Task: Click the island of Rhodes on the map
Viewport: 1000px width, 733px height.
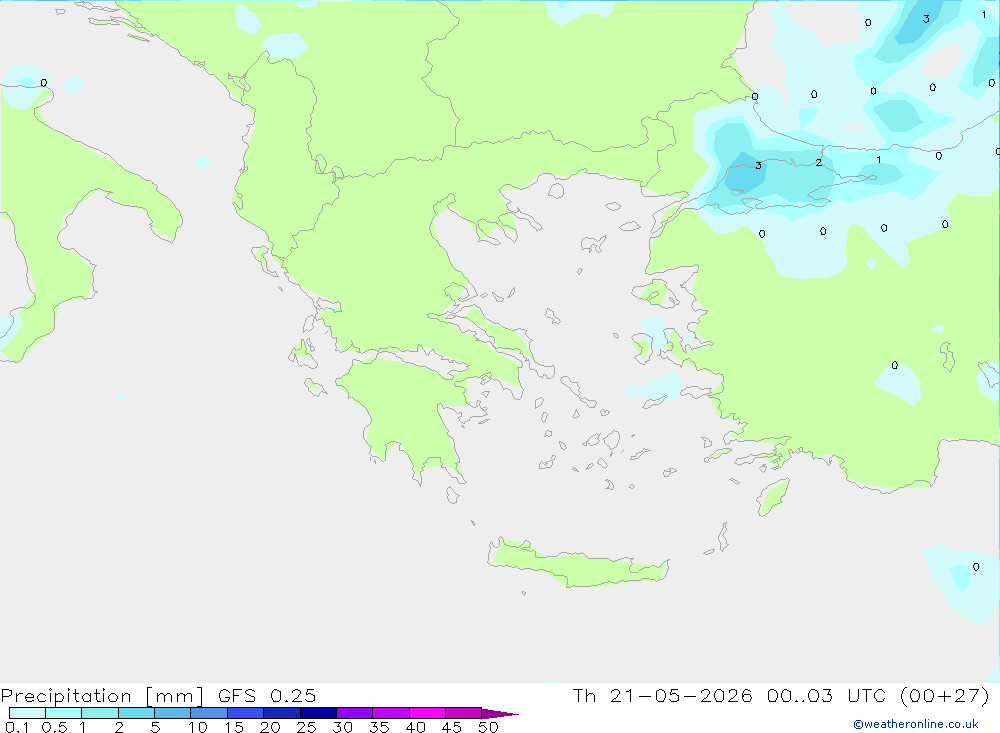Action: [x=773, y=496]
